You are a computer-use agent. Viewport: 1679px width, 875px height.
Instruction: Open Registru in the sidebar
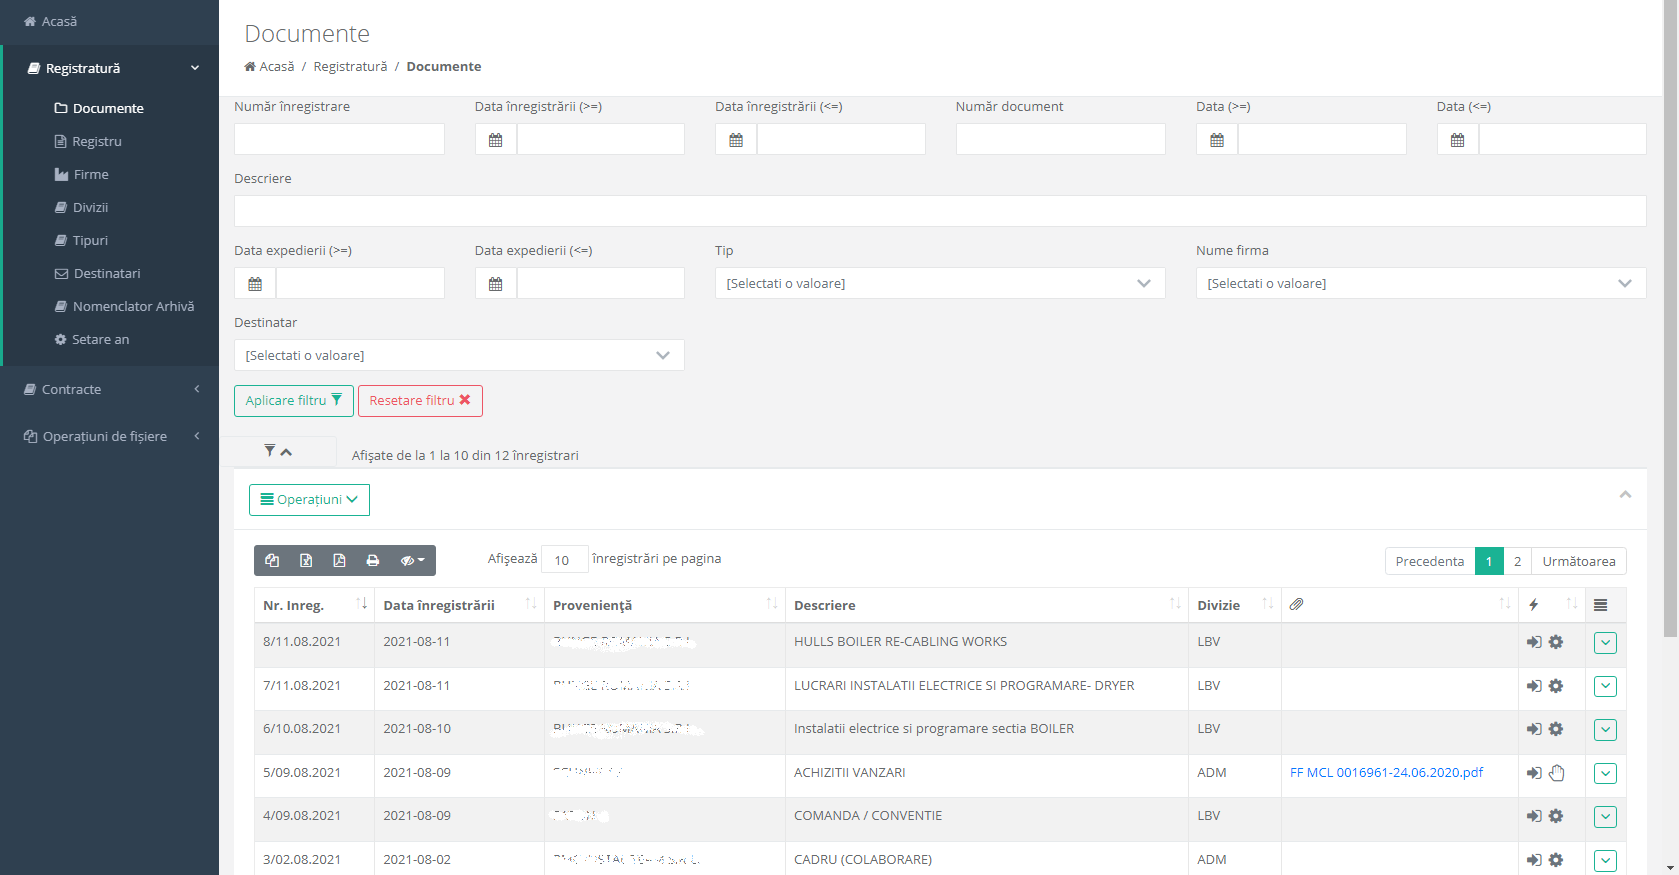(x=96, y=142)
